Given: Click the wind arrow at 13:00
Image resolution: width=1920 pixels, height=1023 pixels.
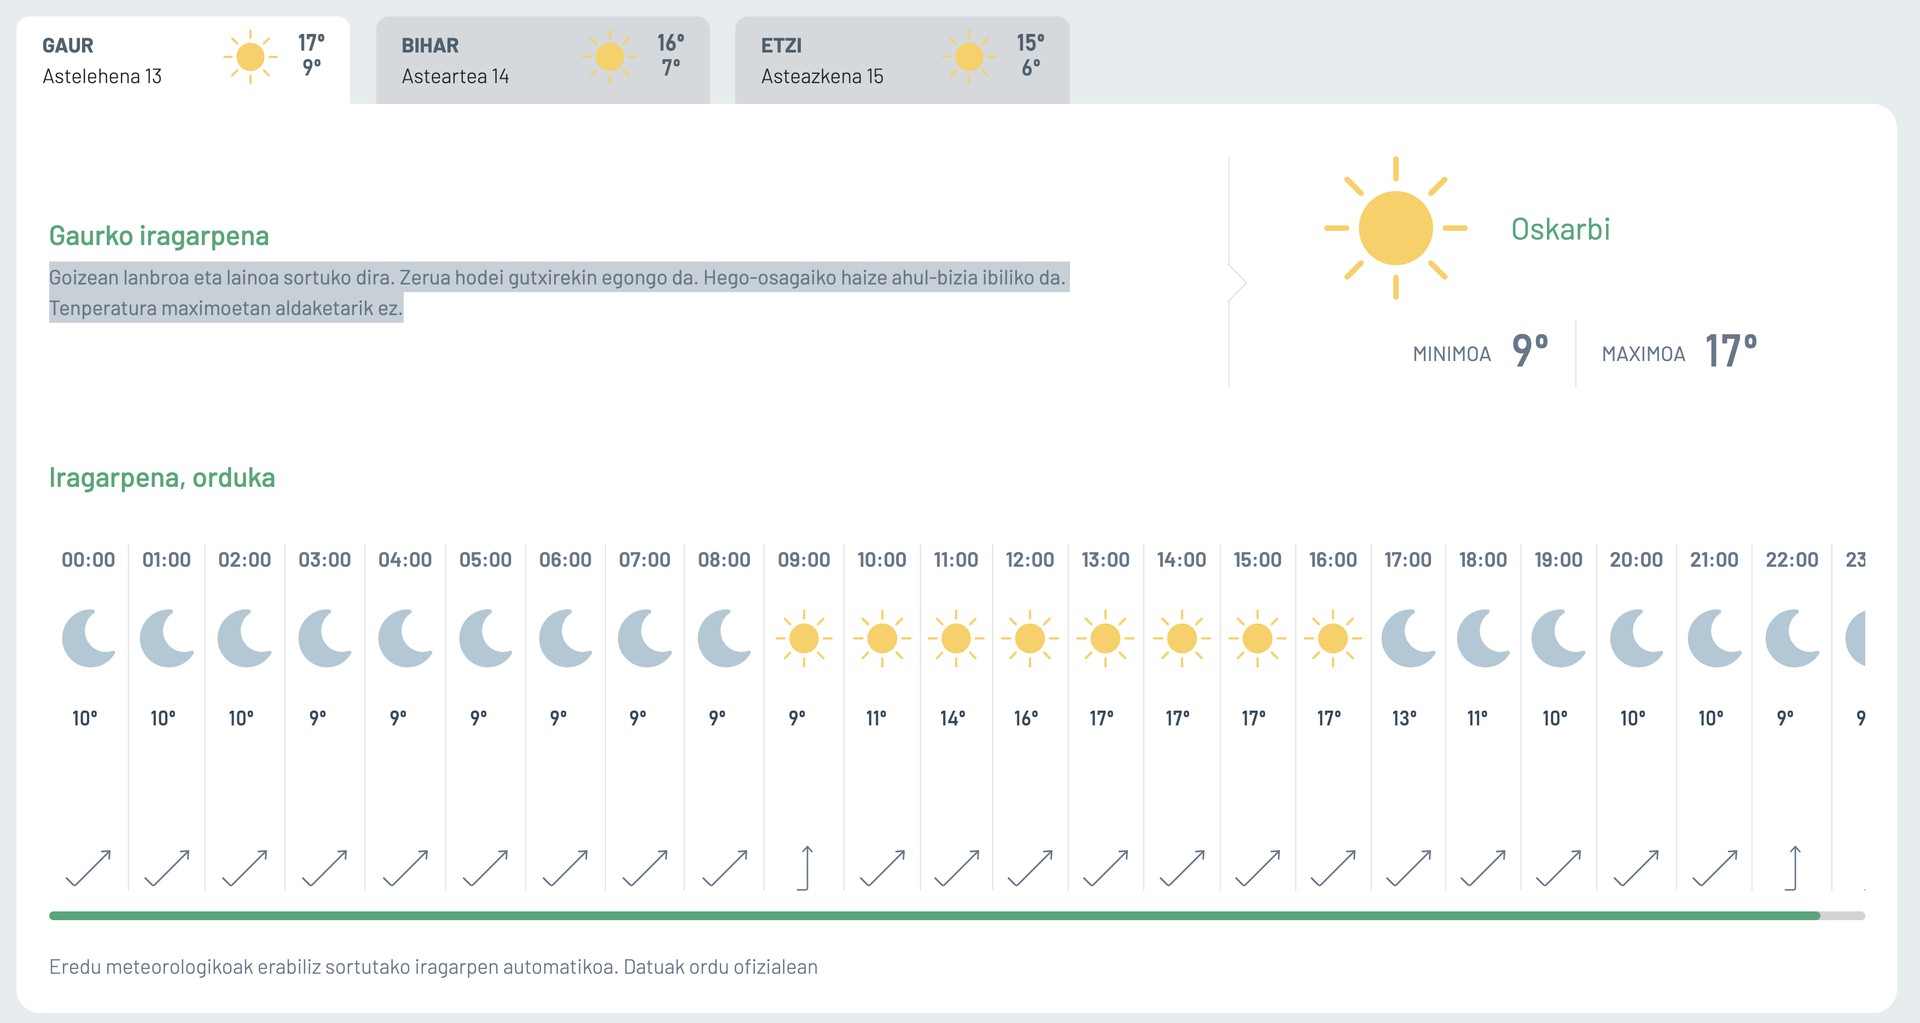Looking at the screenshot, I should [1106, 867].
